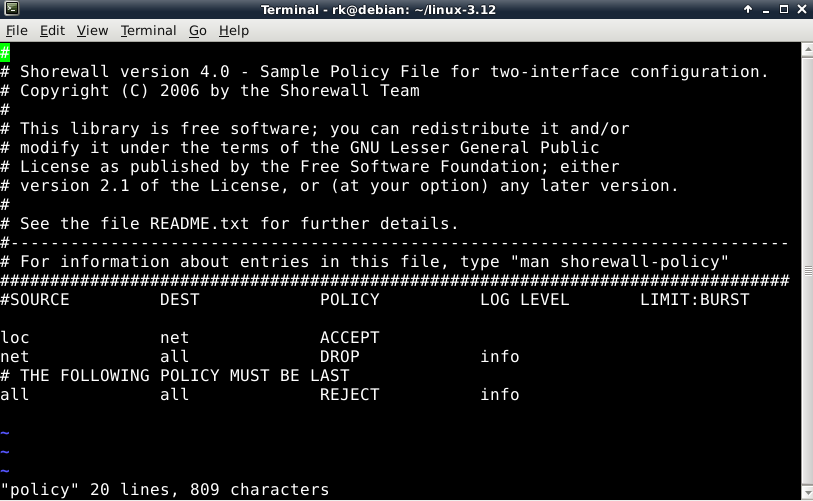The height and width of the screenshot is (501, 813).
Task: Click the LOG LEVEL column header
Action: tap(525, 300)
